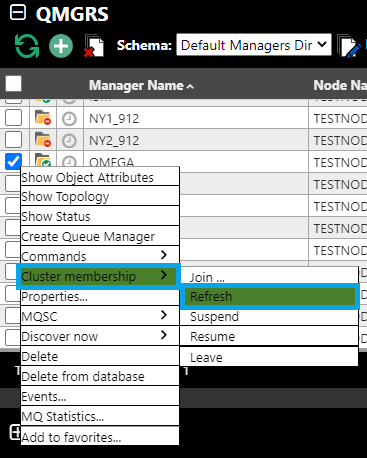Click the clock icon in NY1_912 row
The height and width of the screenshot is (458, 367).
pyautogui.click(x=69, y=119)
